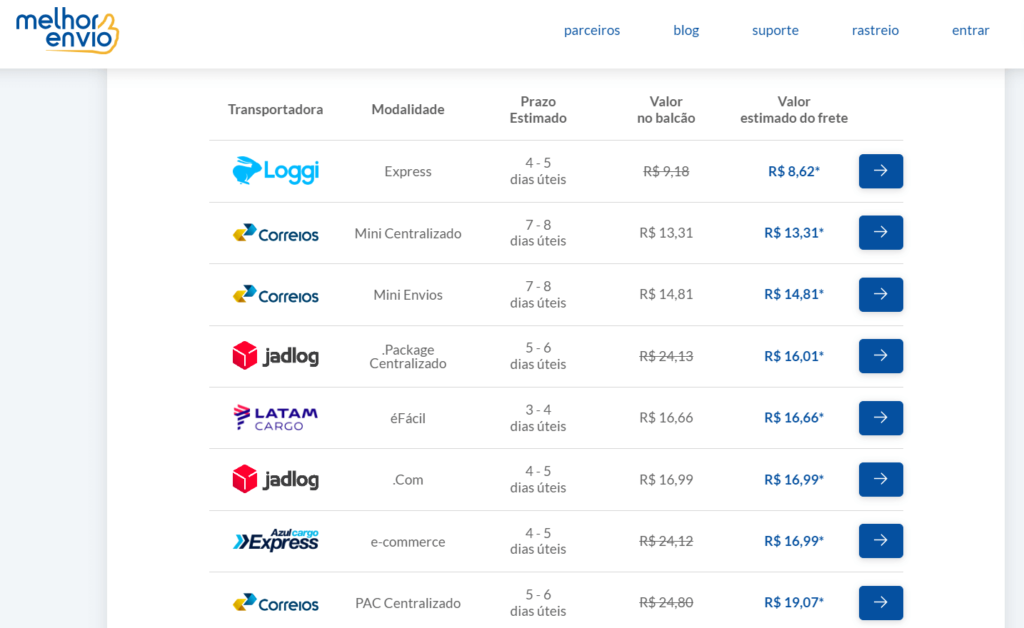Select the LATAM Cargo éFácil arrow button

tap(880, 418)
